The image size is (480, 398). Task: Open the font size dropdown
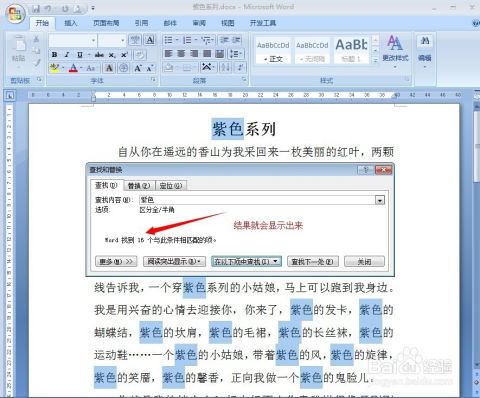[x=123, y=41]
